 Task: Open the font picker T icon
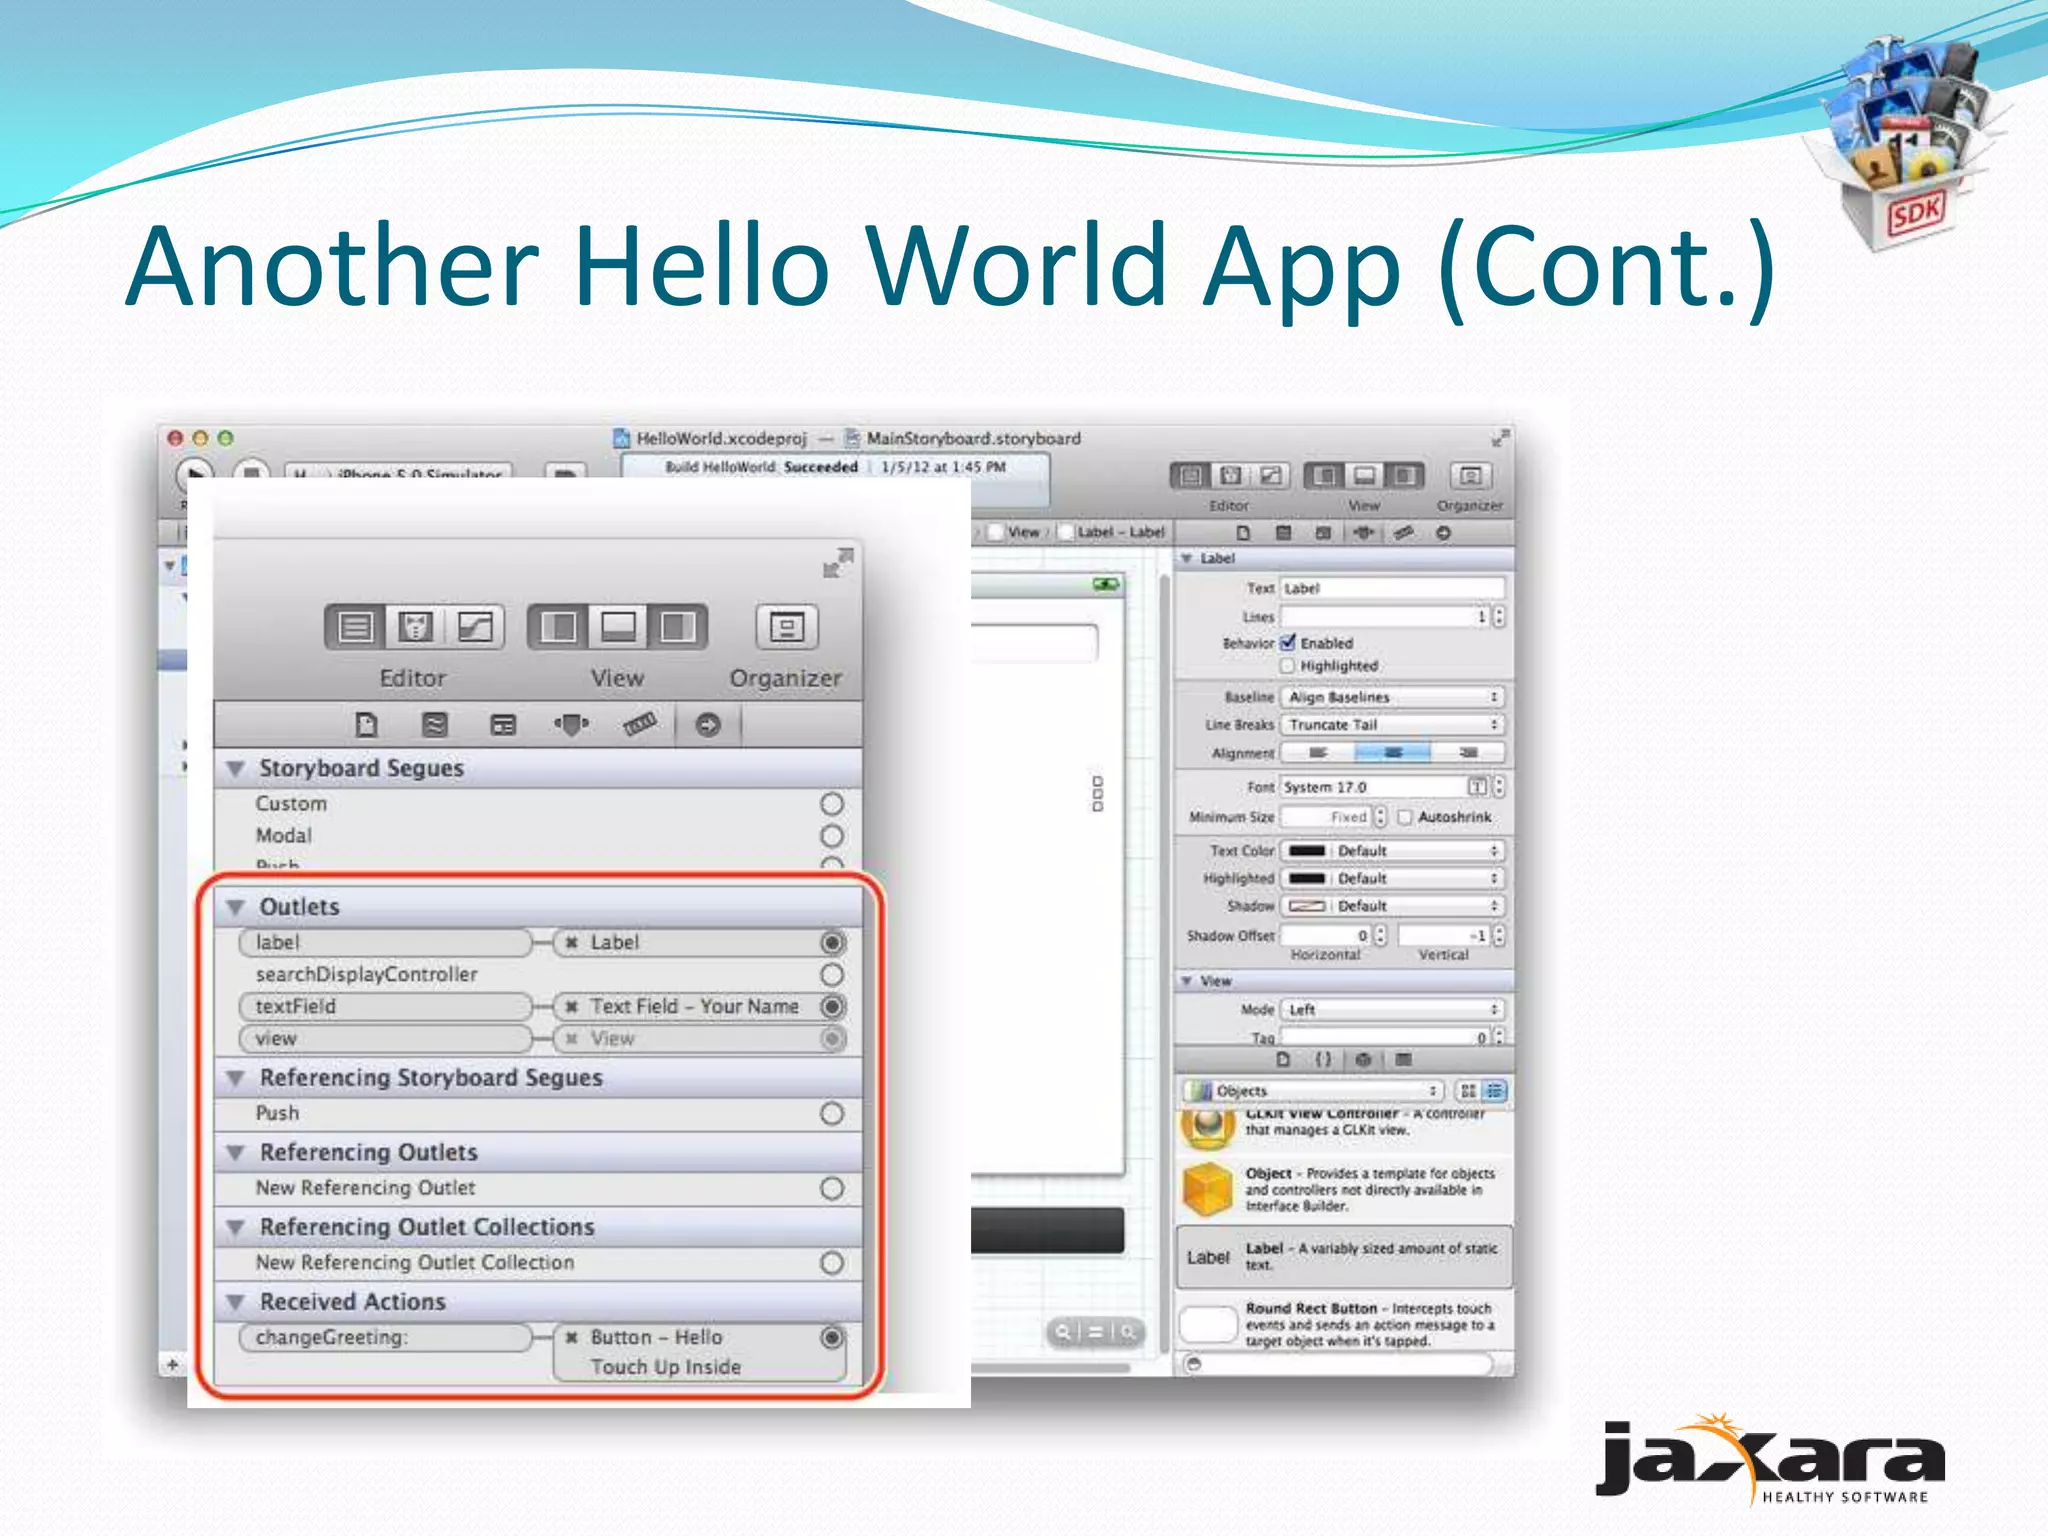coord(1477,787)
